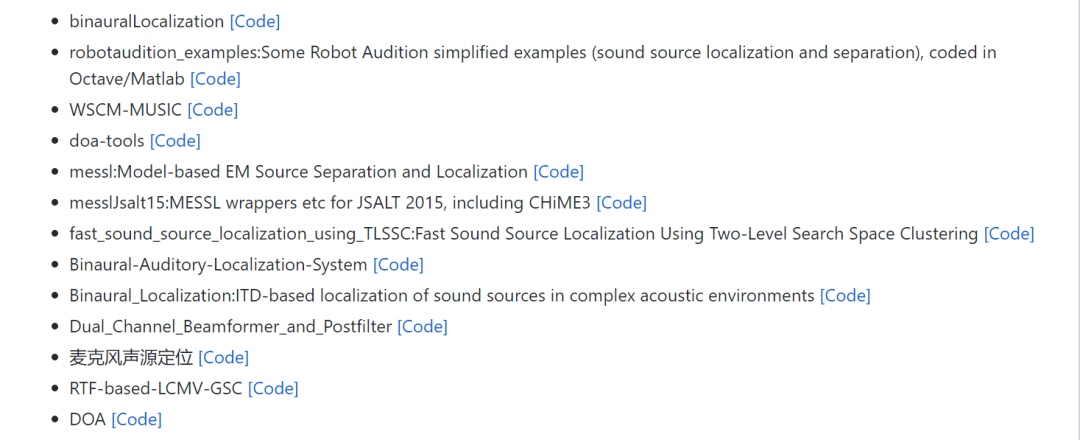This screenshot has height=440, width=1080.
Task: Click the WSCM-MUSIC Code link
Action: pos(213,109)
